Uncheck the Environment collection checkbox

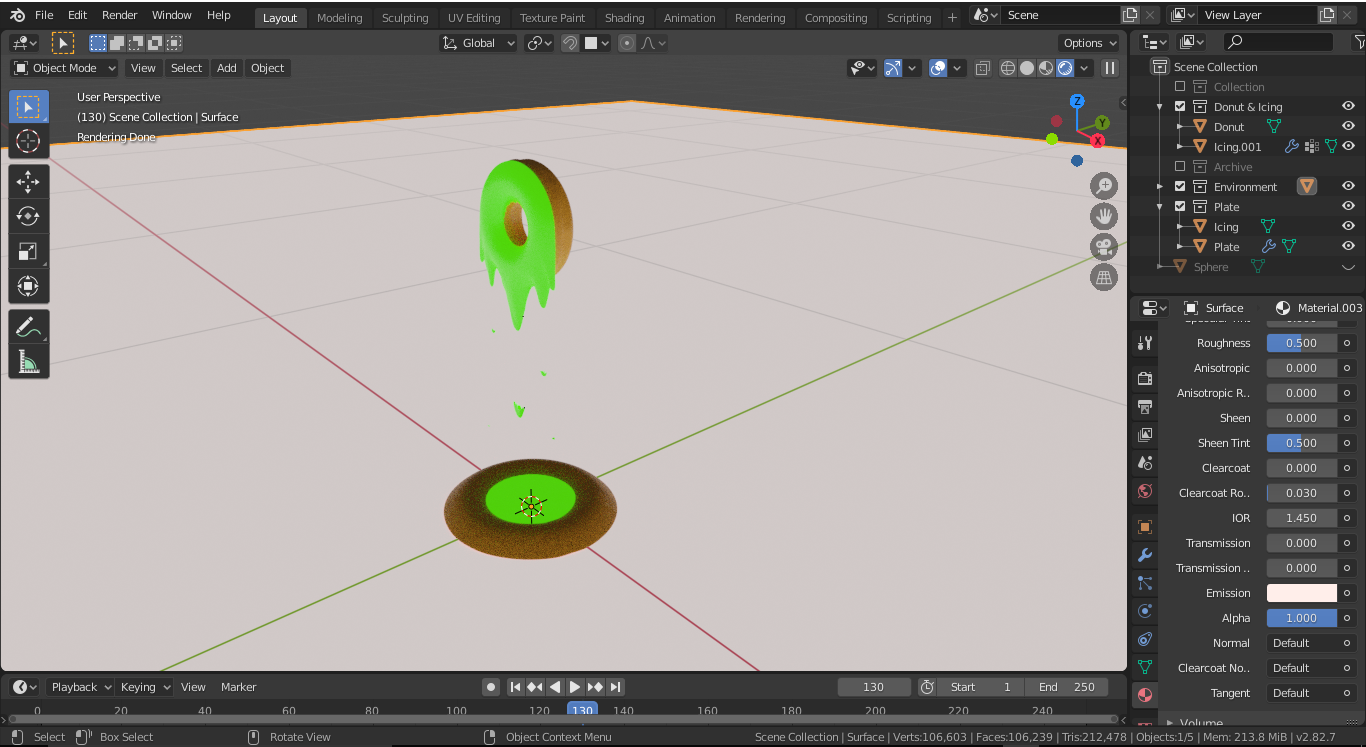(1180, 187)
